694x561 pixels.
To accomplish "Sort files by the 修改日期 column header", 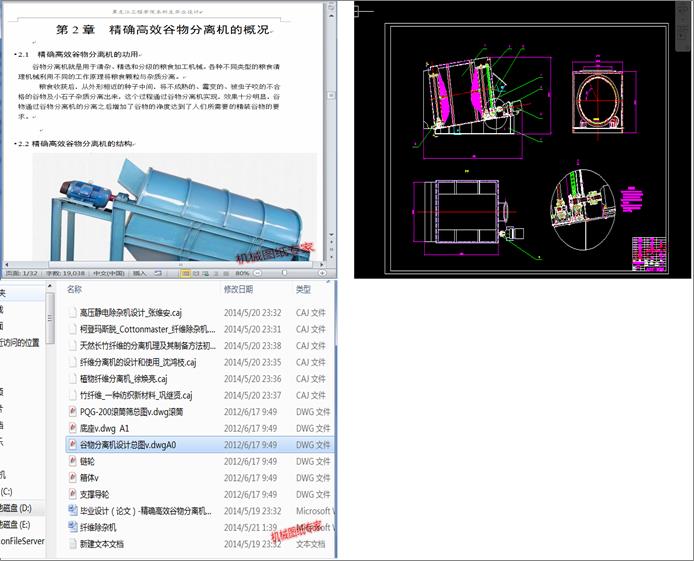I will click(238, 289).
